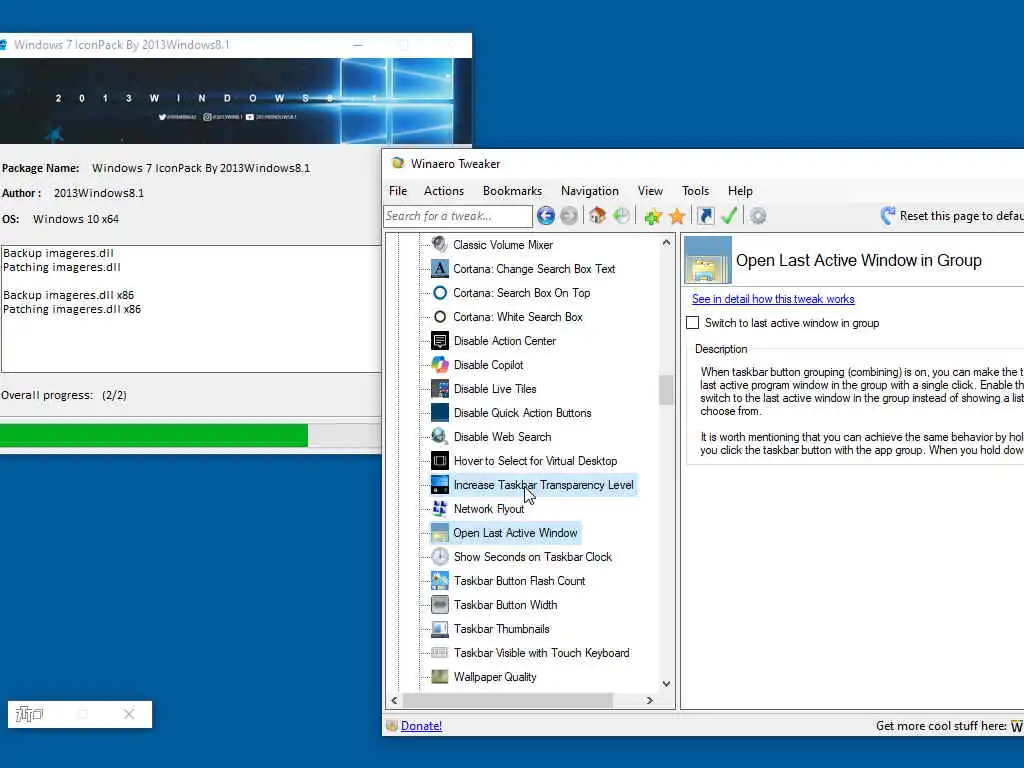
Task: Click the add bookmark star-plus icon
Action: 652,216
